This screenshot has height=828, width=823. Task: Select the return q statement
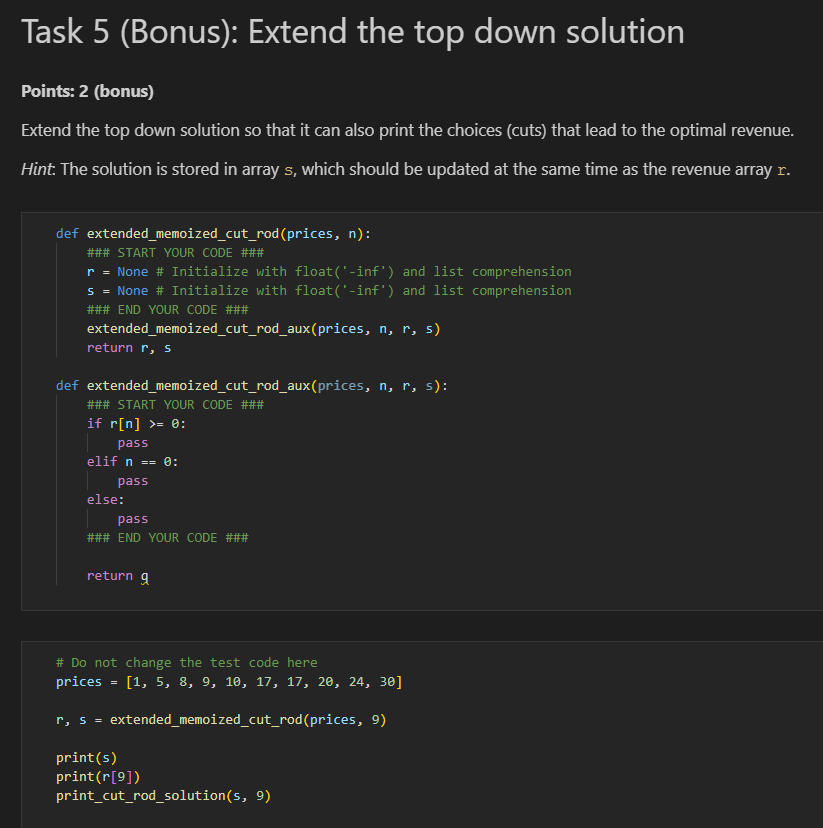pyautogui.click(x=116, y=576)
